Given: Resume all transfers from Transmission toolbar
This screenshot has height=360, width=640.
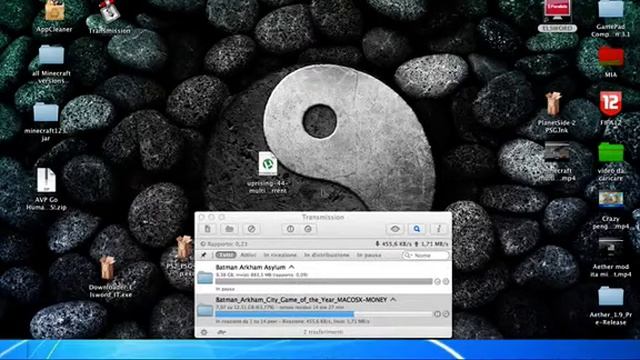Looking at the screenshot, I should pyautogui.click(x=308, y=229).
